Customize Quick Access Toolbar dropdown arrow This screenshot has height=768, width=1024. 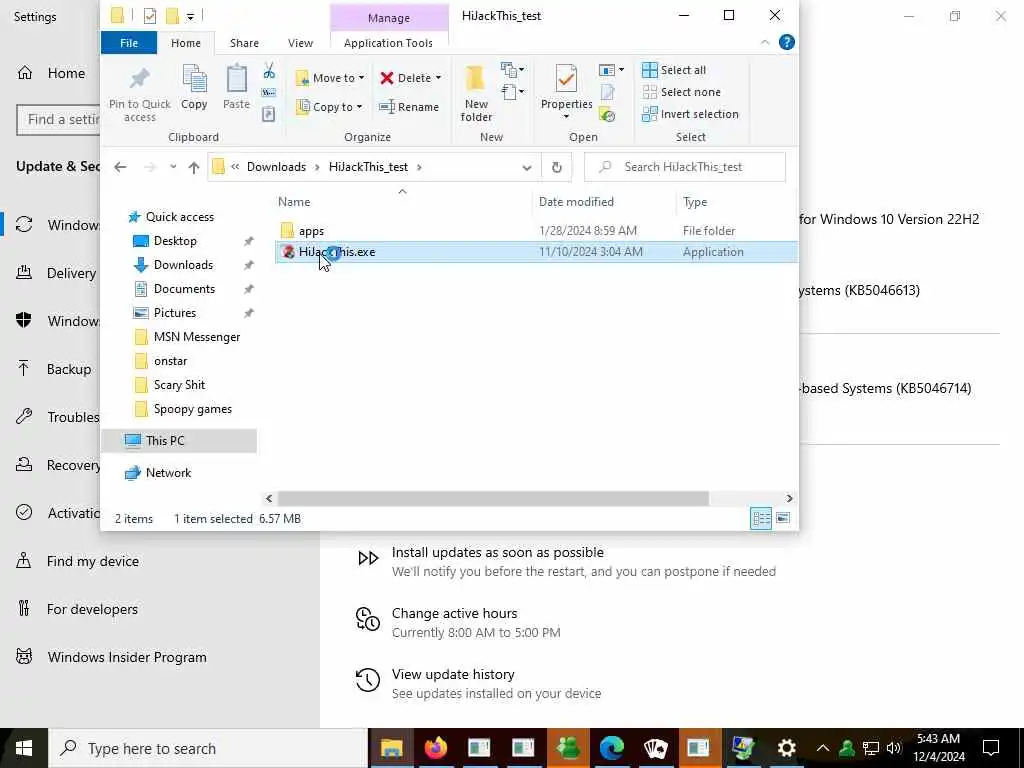click(190, 16)
